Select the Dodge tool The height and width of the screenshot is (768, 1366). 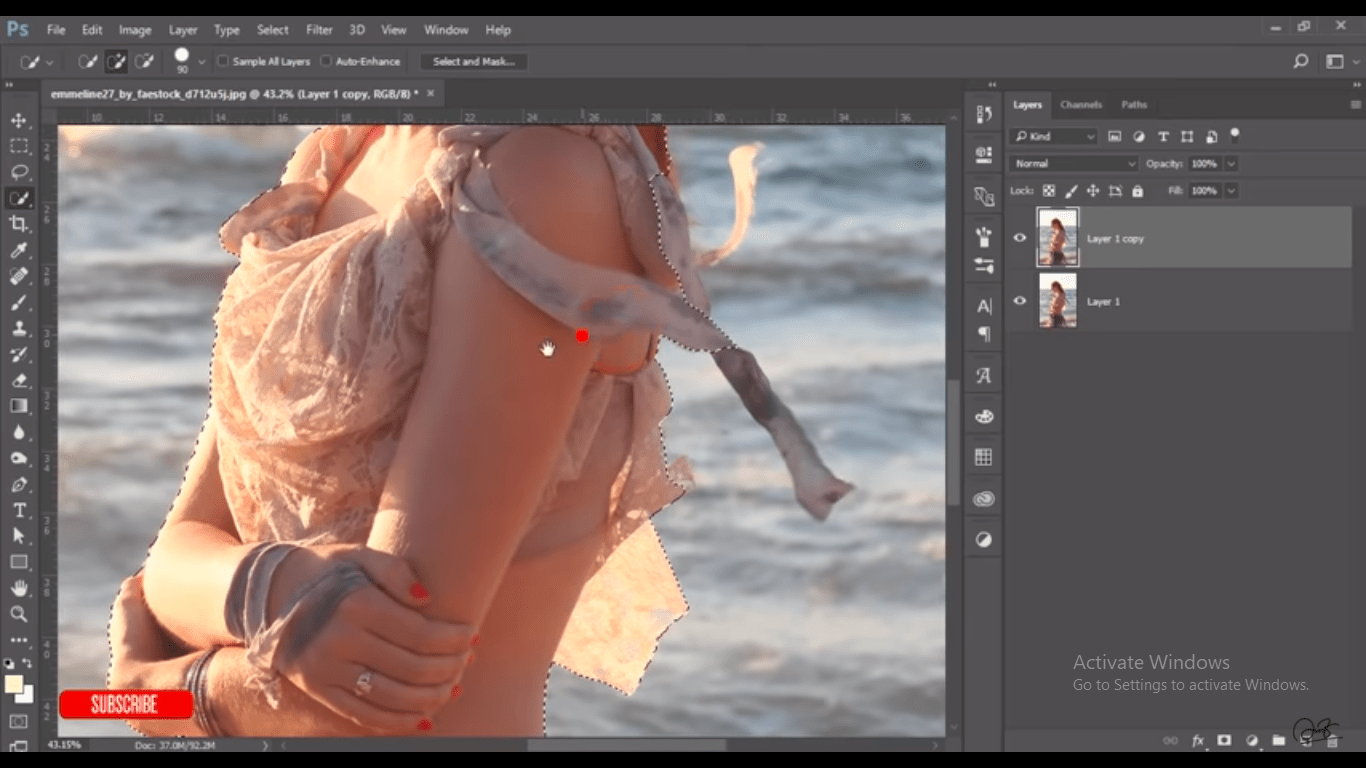[19, 458]
